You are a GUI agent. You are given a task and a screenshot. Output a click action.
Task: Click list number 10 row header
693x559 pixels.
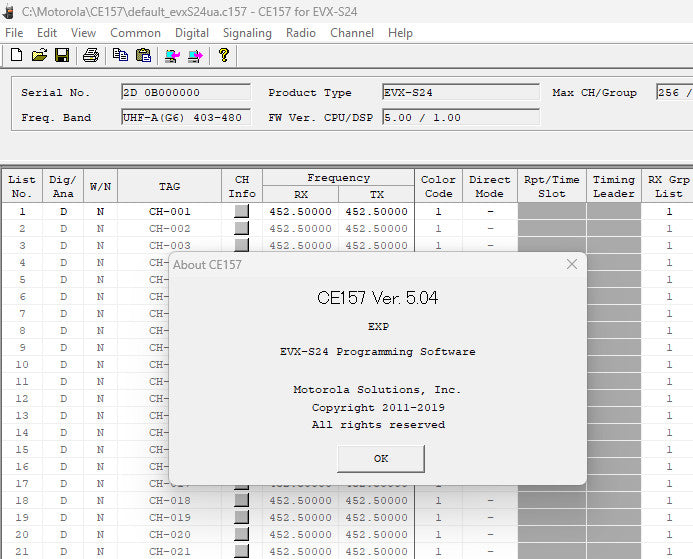(22, 365)
